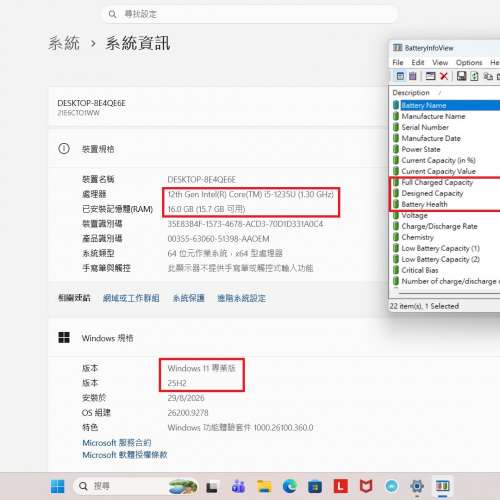Open the Microsoft 服務合約 link
This screenshot has height=500, width=500.
(x=117, y=443)
